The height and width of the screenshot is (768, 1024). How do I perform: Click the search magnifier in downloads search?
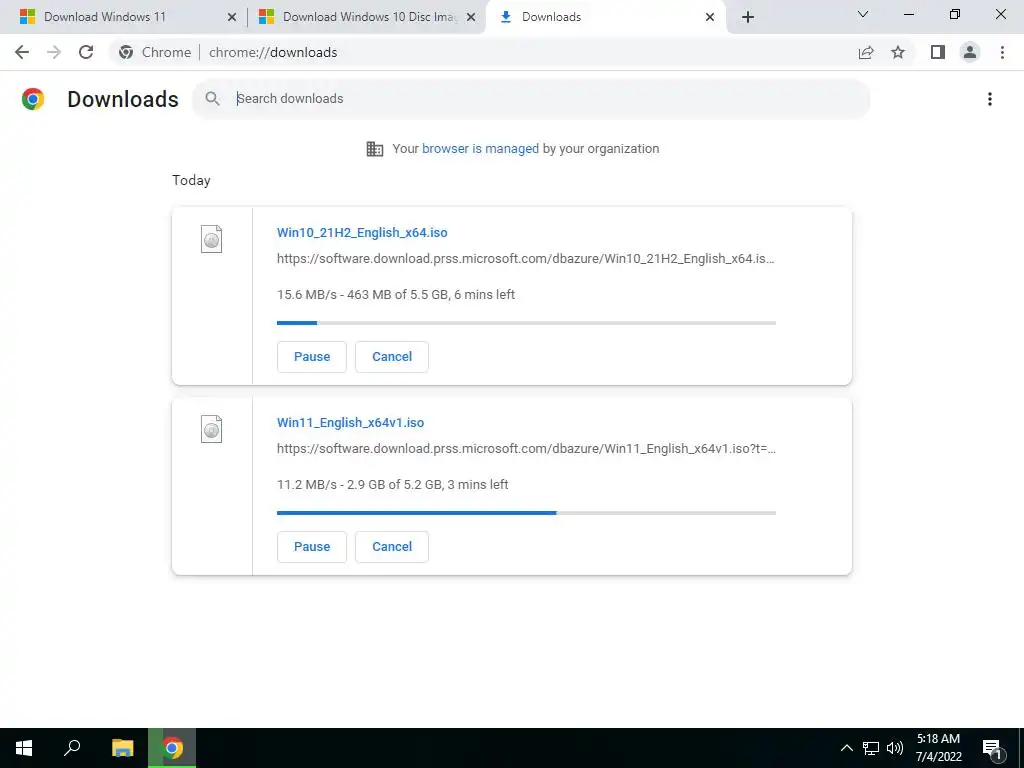(x=212, y=99)
